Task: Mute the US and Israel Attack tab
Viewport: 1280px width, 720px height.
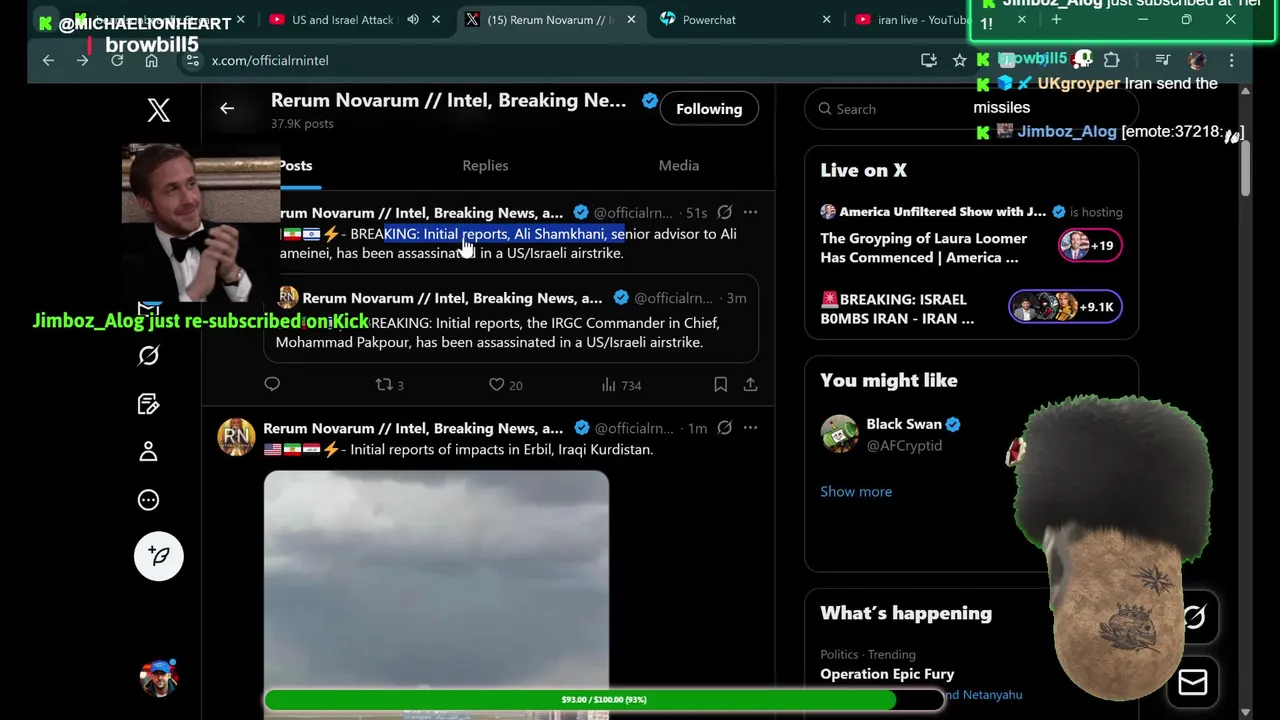Action: [413, 20]
